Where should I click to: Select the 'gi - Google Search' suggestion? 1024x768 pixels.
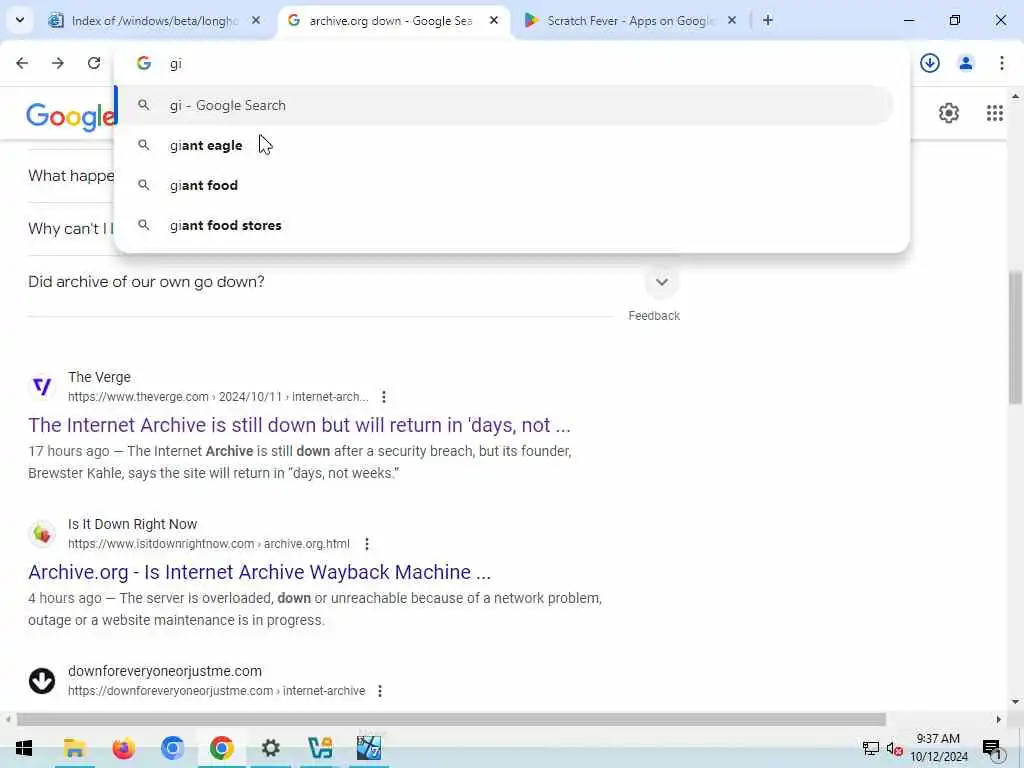pos(504,105)
